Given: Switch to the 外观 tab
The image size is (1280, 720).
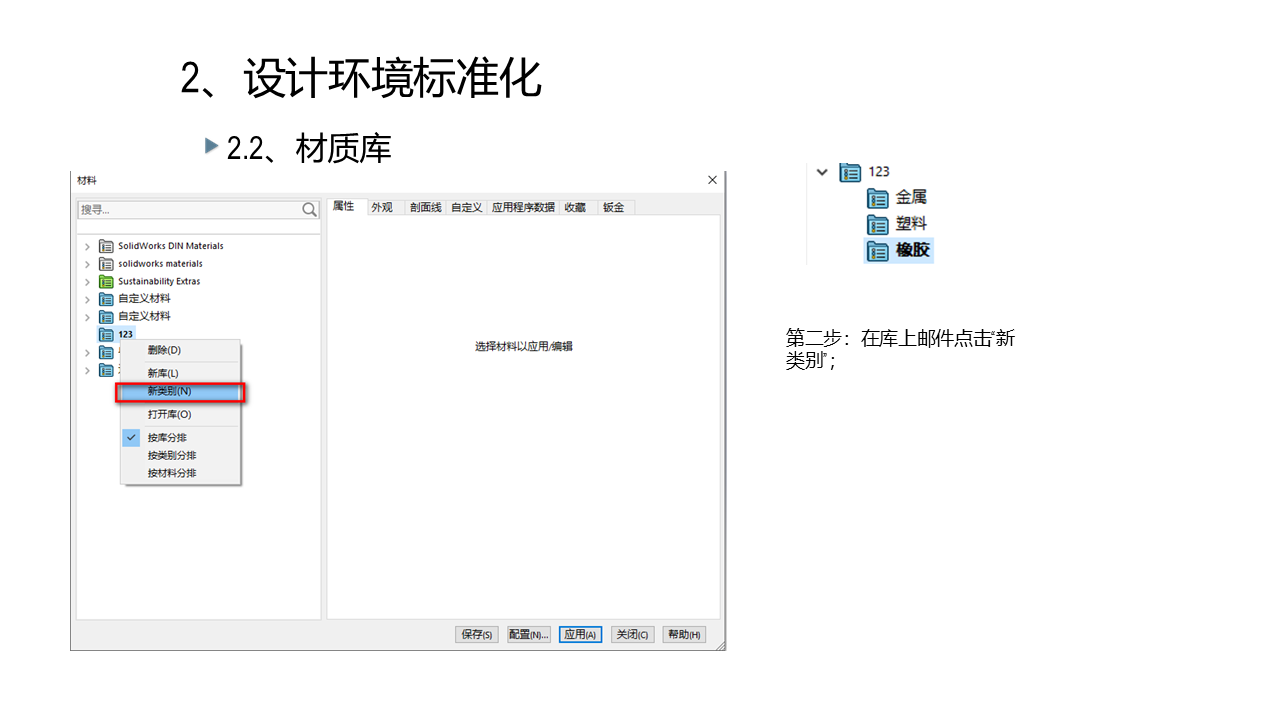Looking at the screenshot, I should 381,208.
